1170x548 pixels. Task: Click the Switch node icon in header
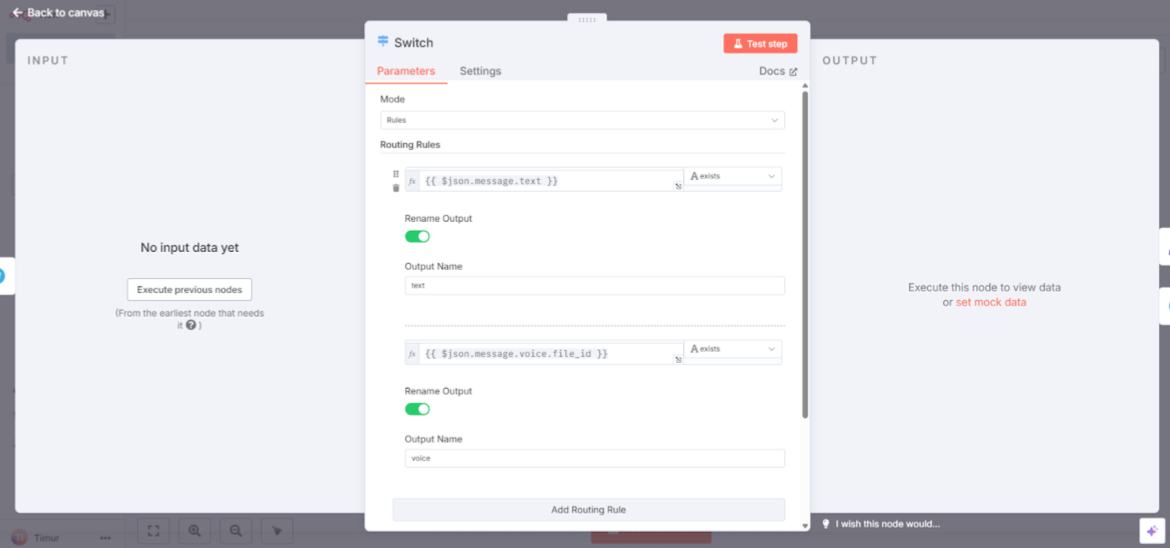(x=384, y=42)
